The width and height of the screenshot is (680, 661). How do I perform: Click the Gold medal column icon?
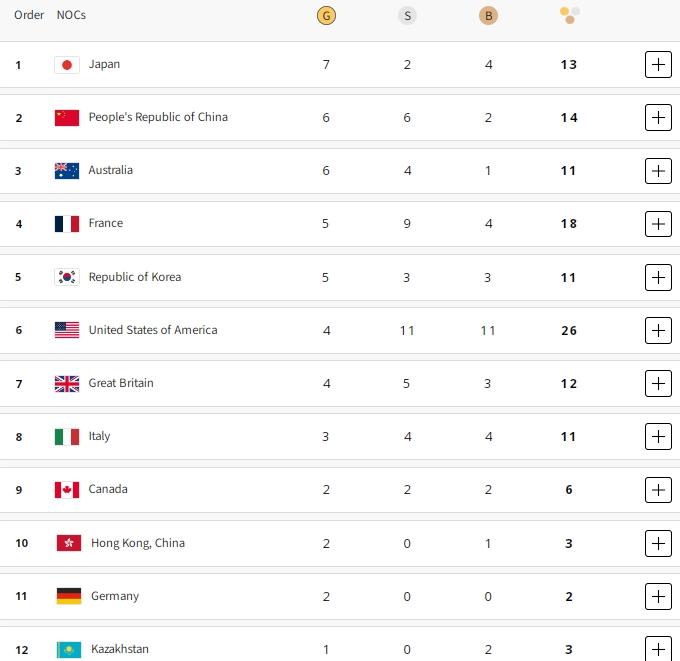click(326, 15)
